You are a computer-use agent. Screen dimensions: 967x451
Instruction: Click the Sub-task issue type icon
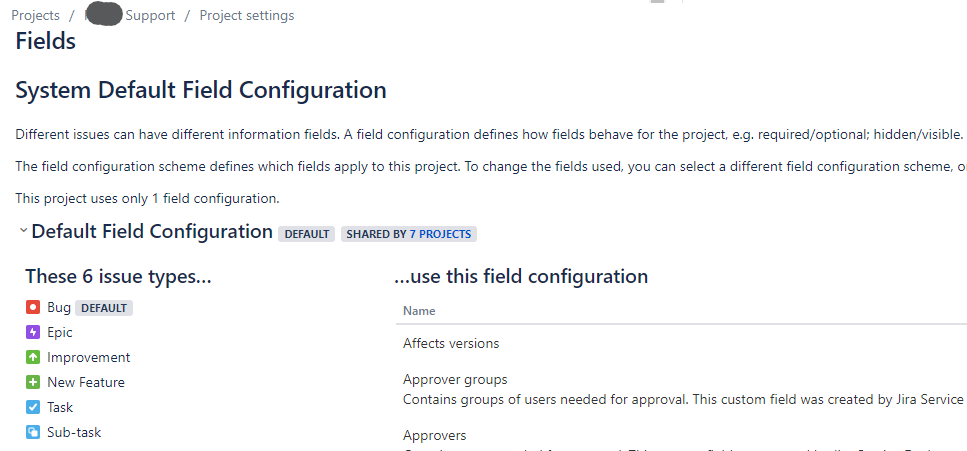pos(33,432)
